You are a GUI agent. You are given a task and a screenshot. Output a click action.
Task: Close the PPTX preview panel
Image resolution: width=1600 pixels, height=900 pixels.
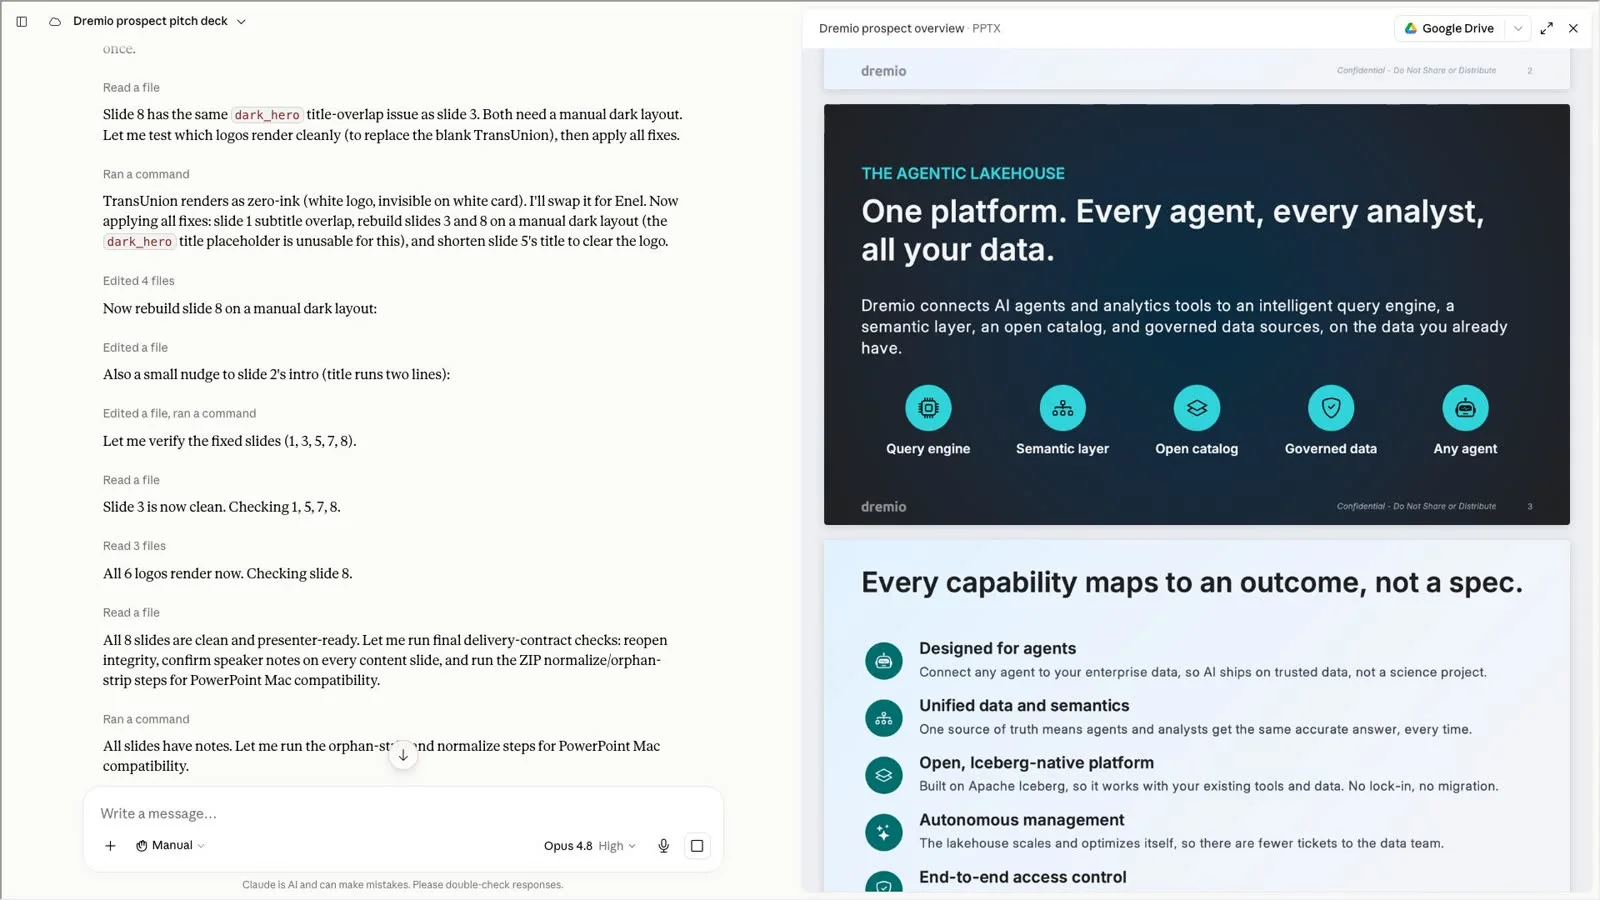tap(1574, 28)
